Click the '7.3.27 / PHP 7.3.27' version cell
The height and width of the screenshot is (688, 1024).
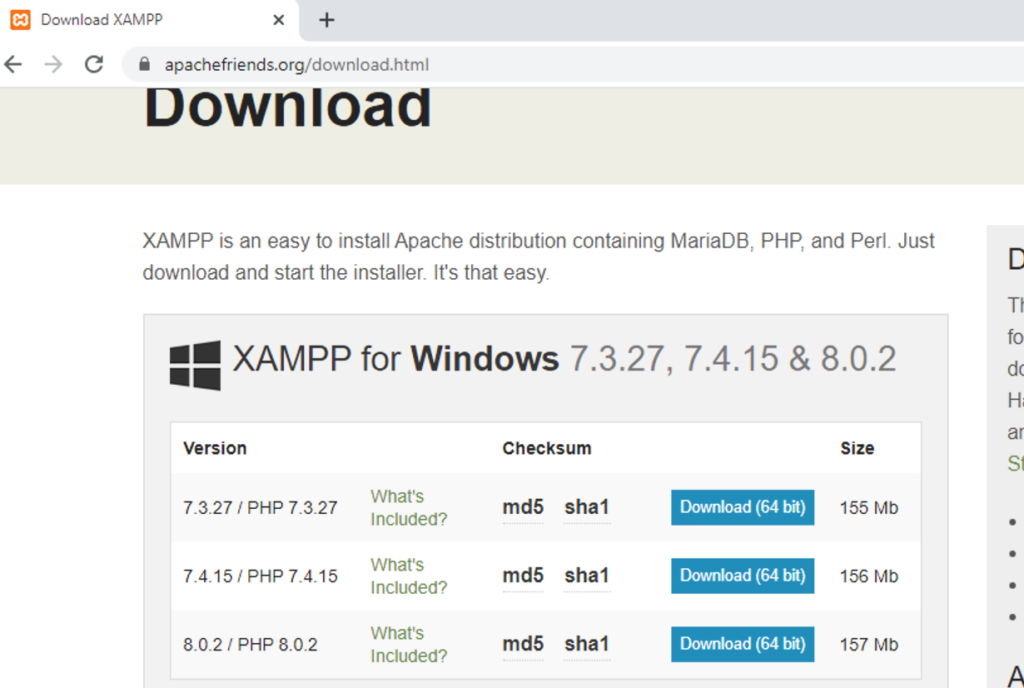coord(260,508)
